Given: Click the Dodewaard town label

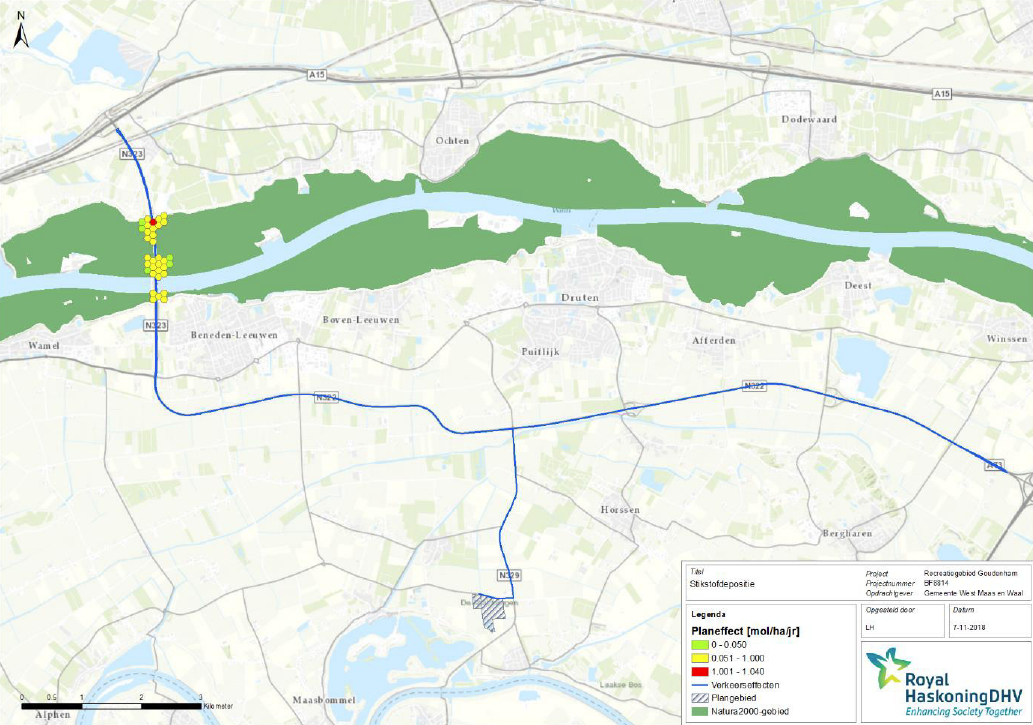Looking at the screenshot, I should [x=809, y=119].
